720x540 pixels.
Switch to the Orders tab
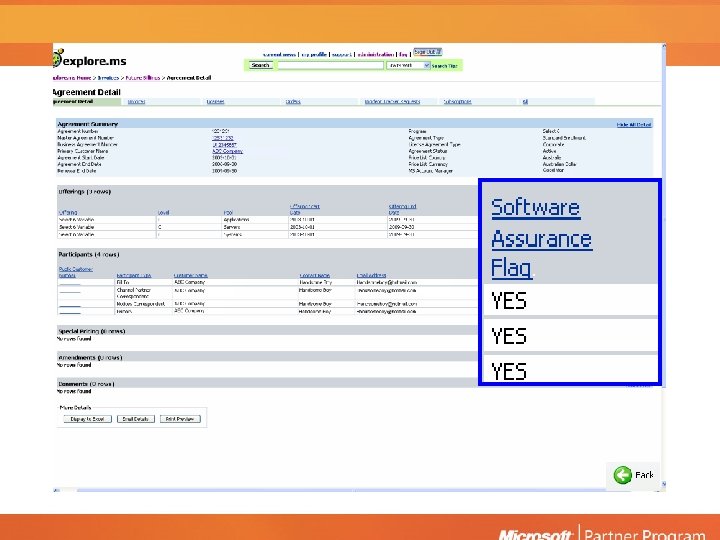[x=293, y=101]
